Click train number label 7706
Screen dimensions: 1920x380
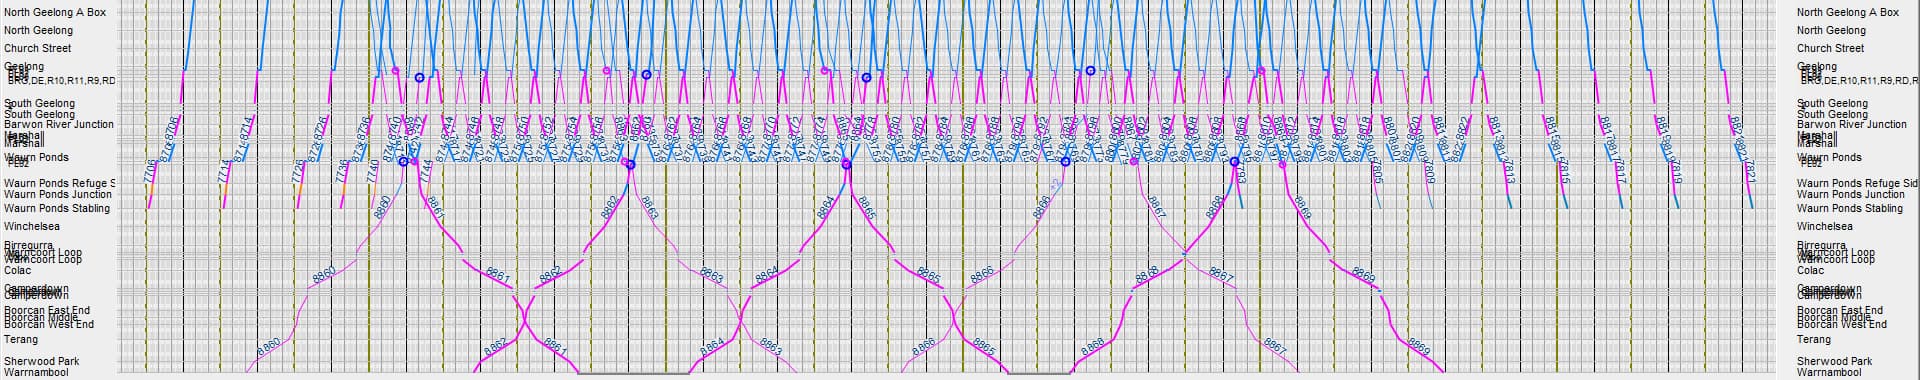pyautogui.click(x=150, y=171)
